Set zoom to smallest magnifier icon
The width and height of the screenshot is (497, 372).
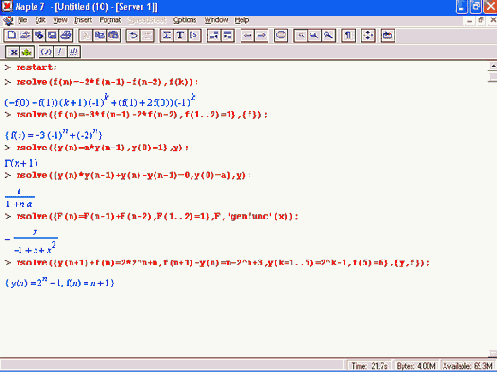click(x=301, y=35)
